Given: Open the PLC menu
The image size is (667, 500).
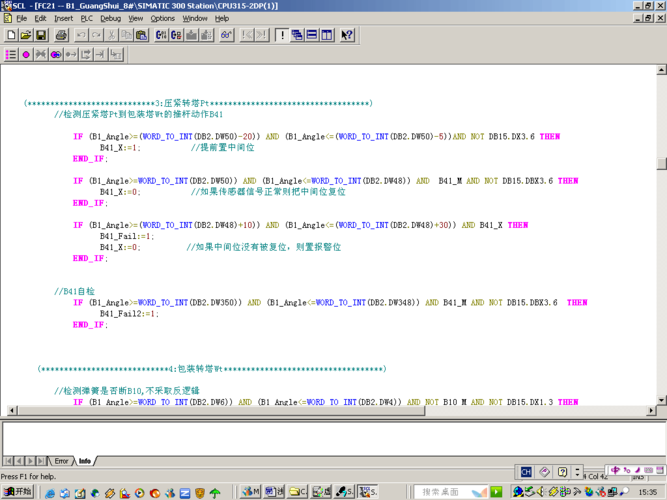Looking at the screenshot, I should click(87, 18).
